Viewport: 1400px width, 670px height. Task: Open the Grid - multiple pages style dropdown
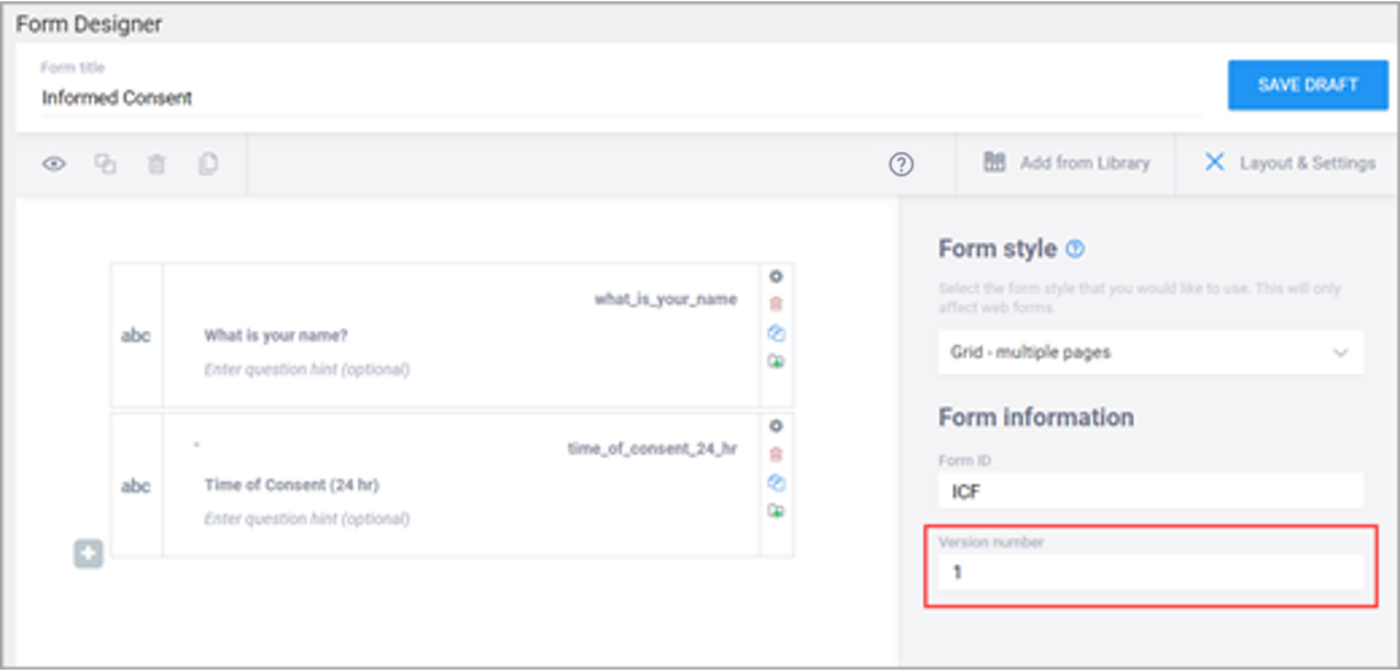tap(1150, 352)
